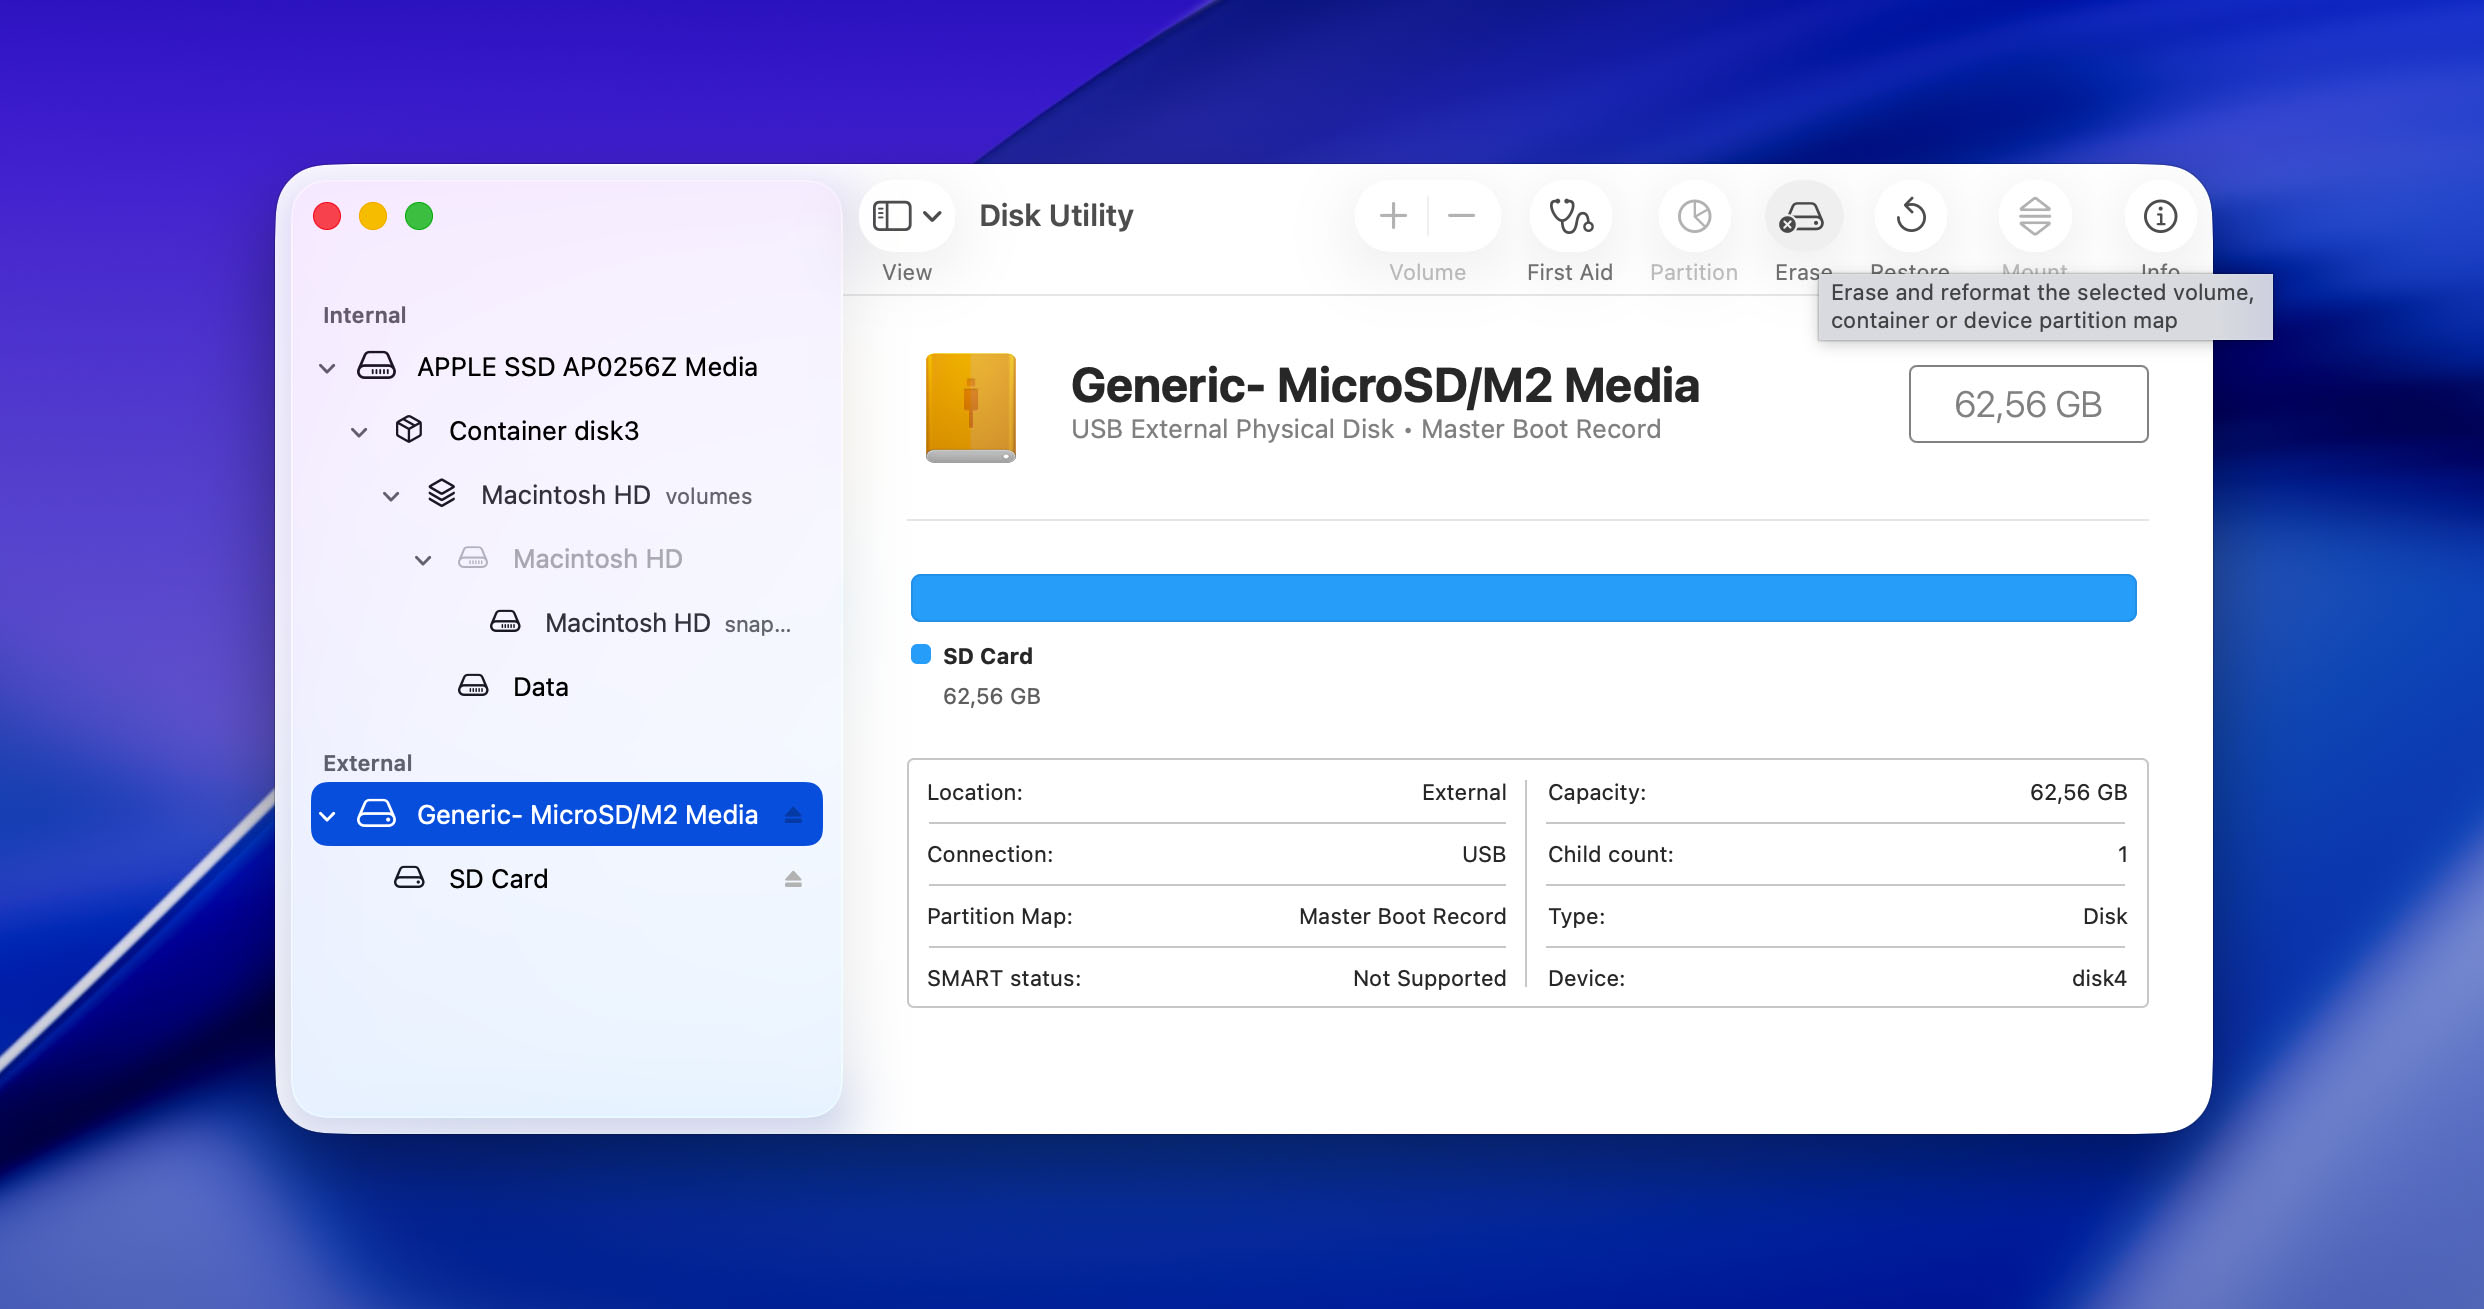Click the disk4 device value
Viewport: 2484px width, 1309px height.
point(2099,978)
